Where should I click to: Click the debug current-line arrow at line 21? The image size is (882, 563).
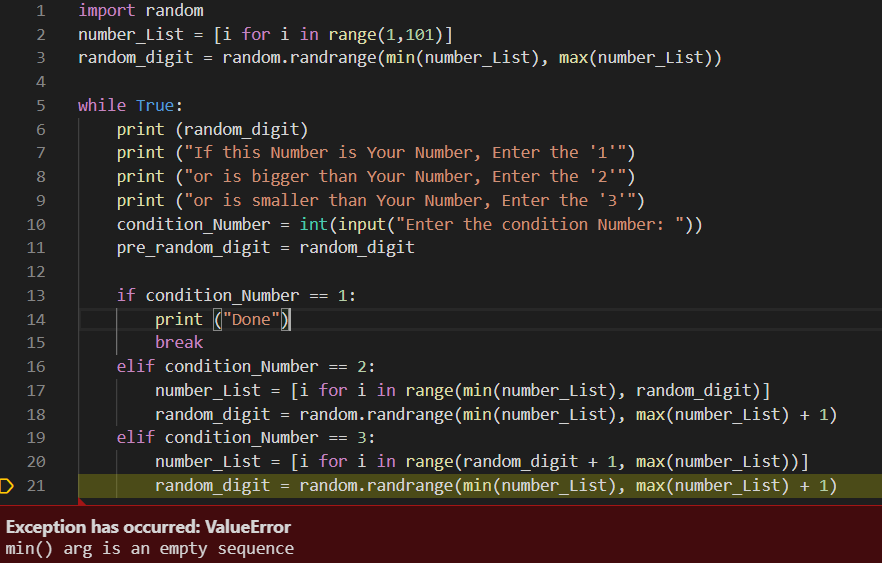point(7,485)
